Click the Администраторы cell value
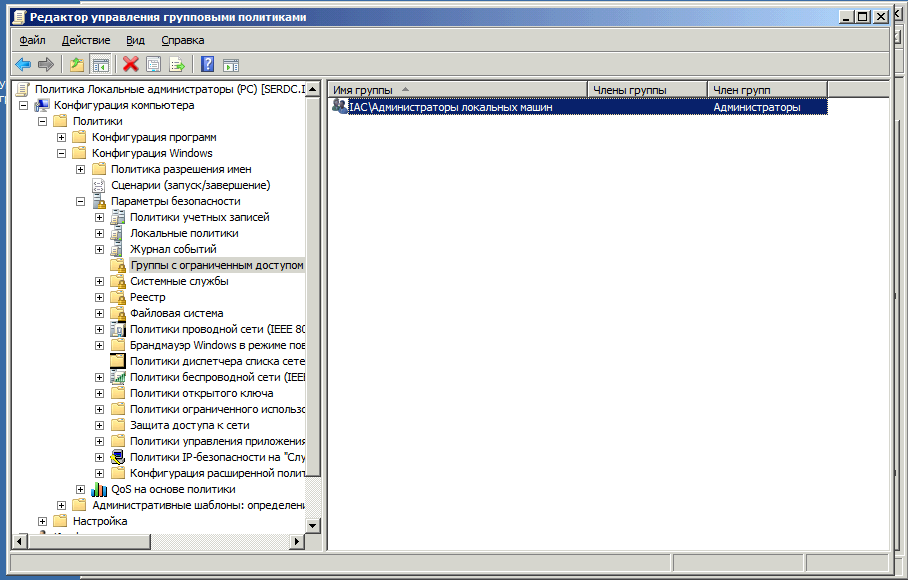The image size is (908, 580). click(756, 107)
